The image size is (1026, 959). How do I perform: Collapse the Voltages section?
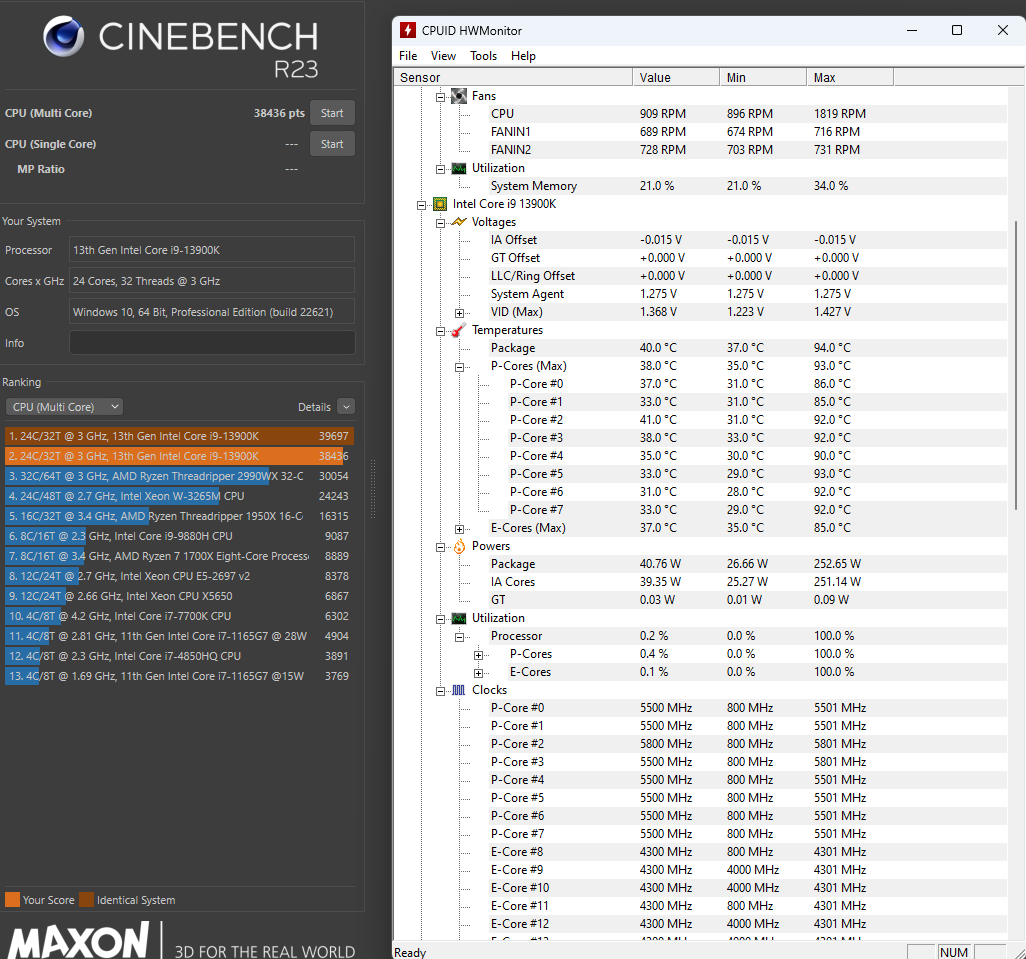440,223
